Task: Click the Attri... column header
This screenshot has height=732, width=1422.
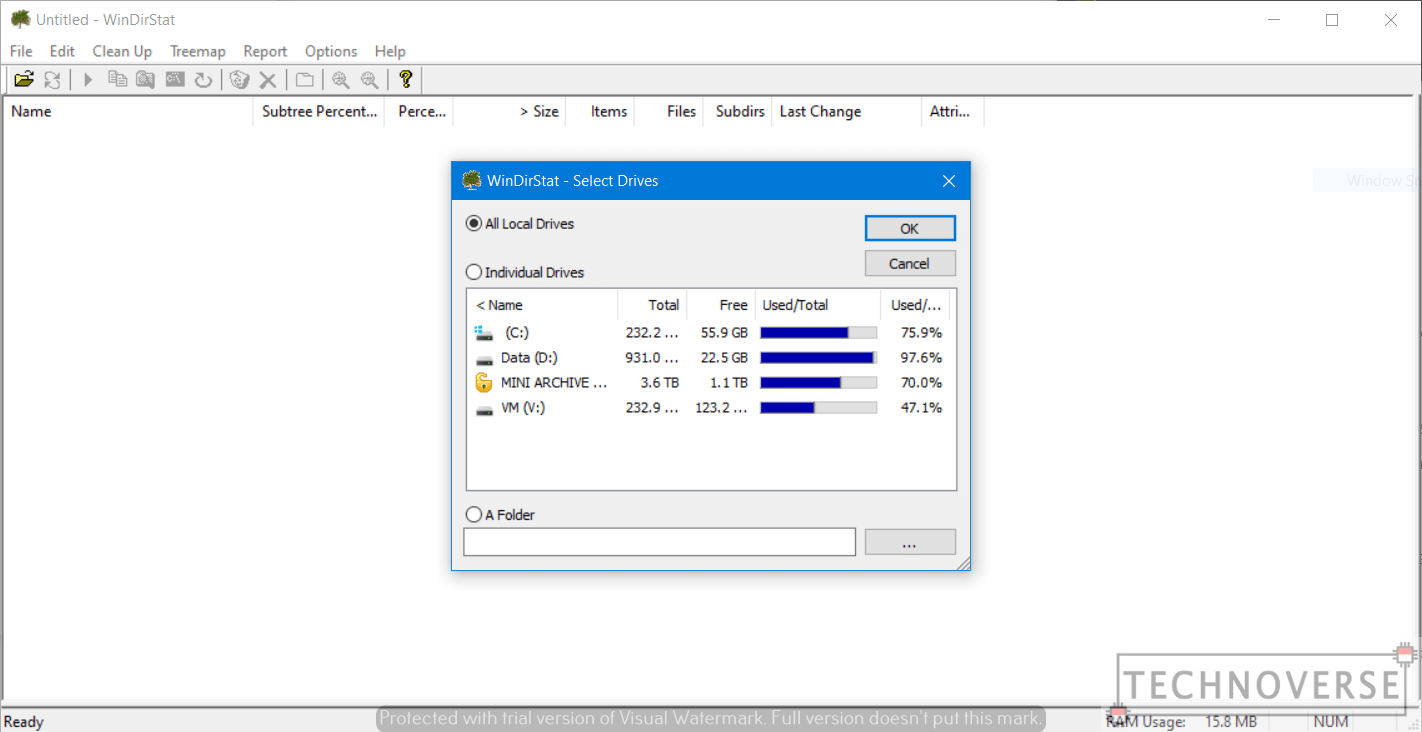Action: 953,111
